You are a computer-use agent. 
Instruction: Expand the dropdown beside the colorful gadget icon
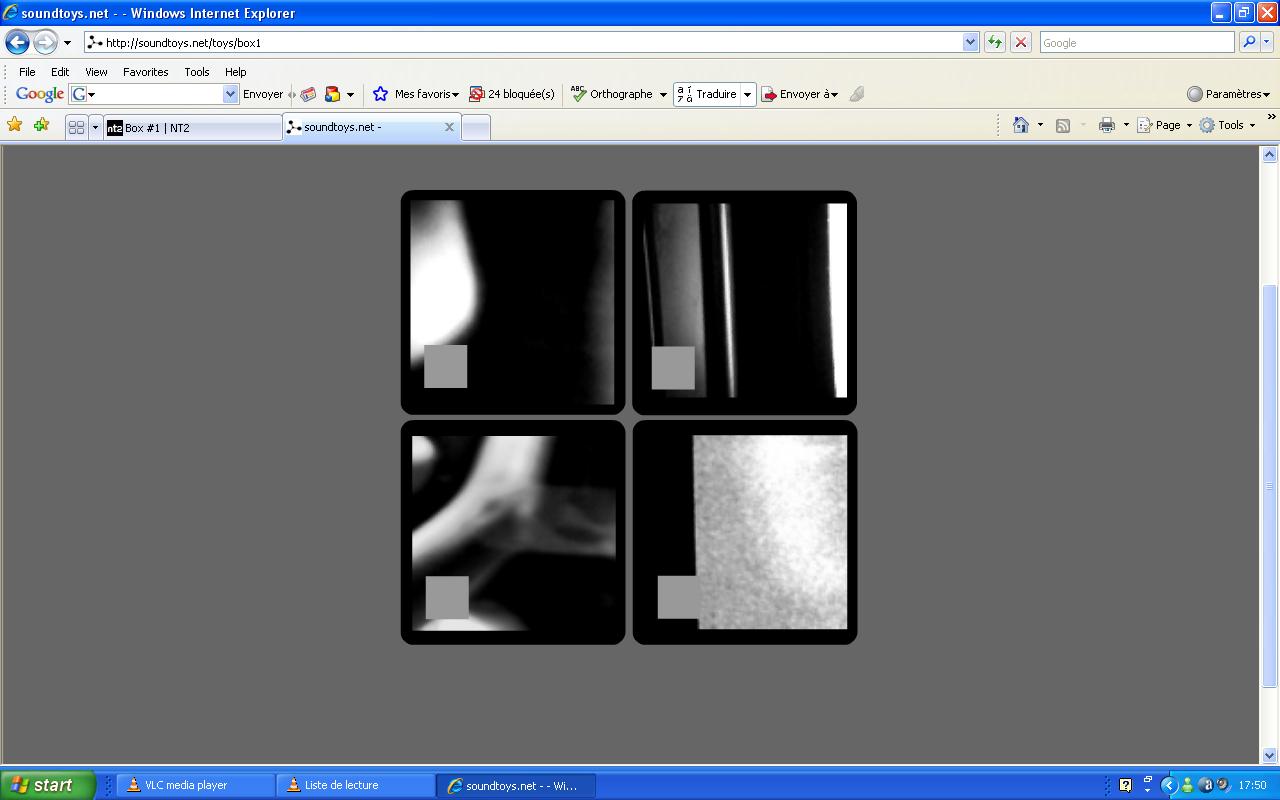[x=350, y=95]
